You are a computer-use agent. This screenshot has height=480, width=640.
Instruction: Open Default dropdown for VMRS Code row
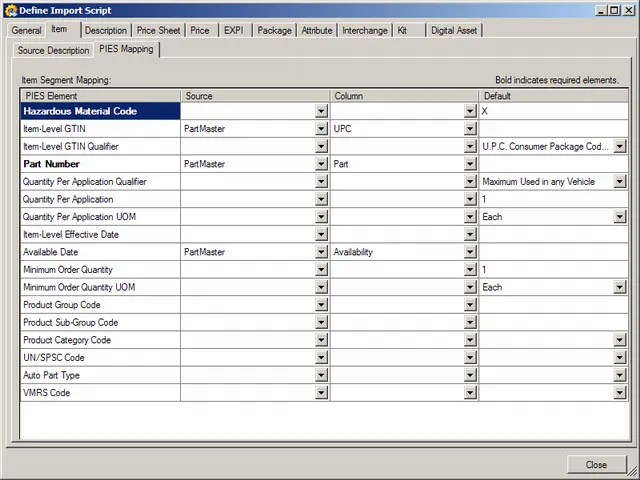[620, 393]
